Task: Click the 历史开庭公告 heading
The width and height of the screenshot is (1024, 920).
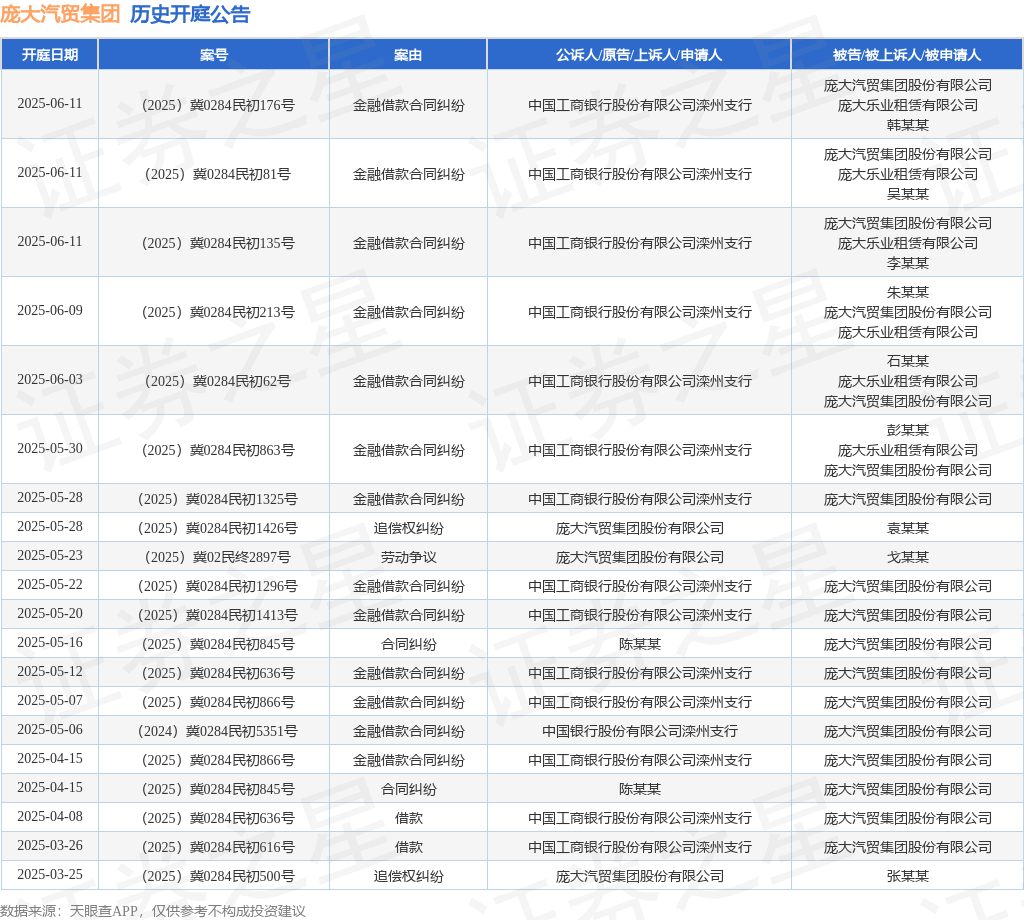Action: point(190,14)
